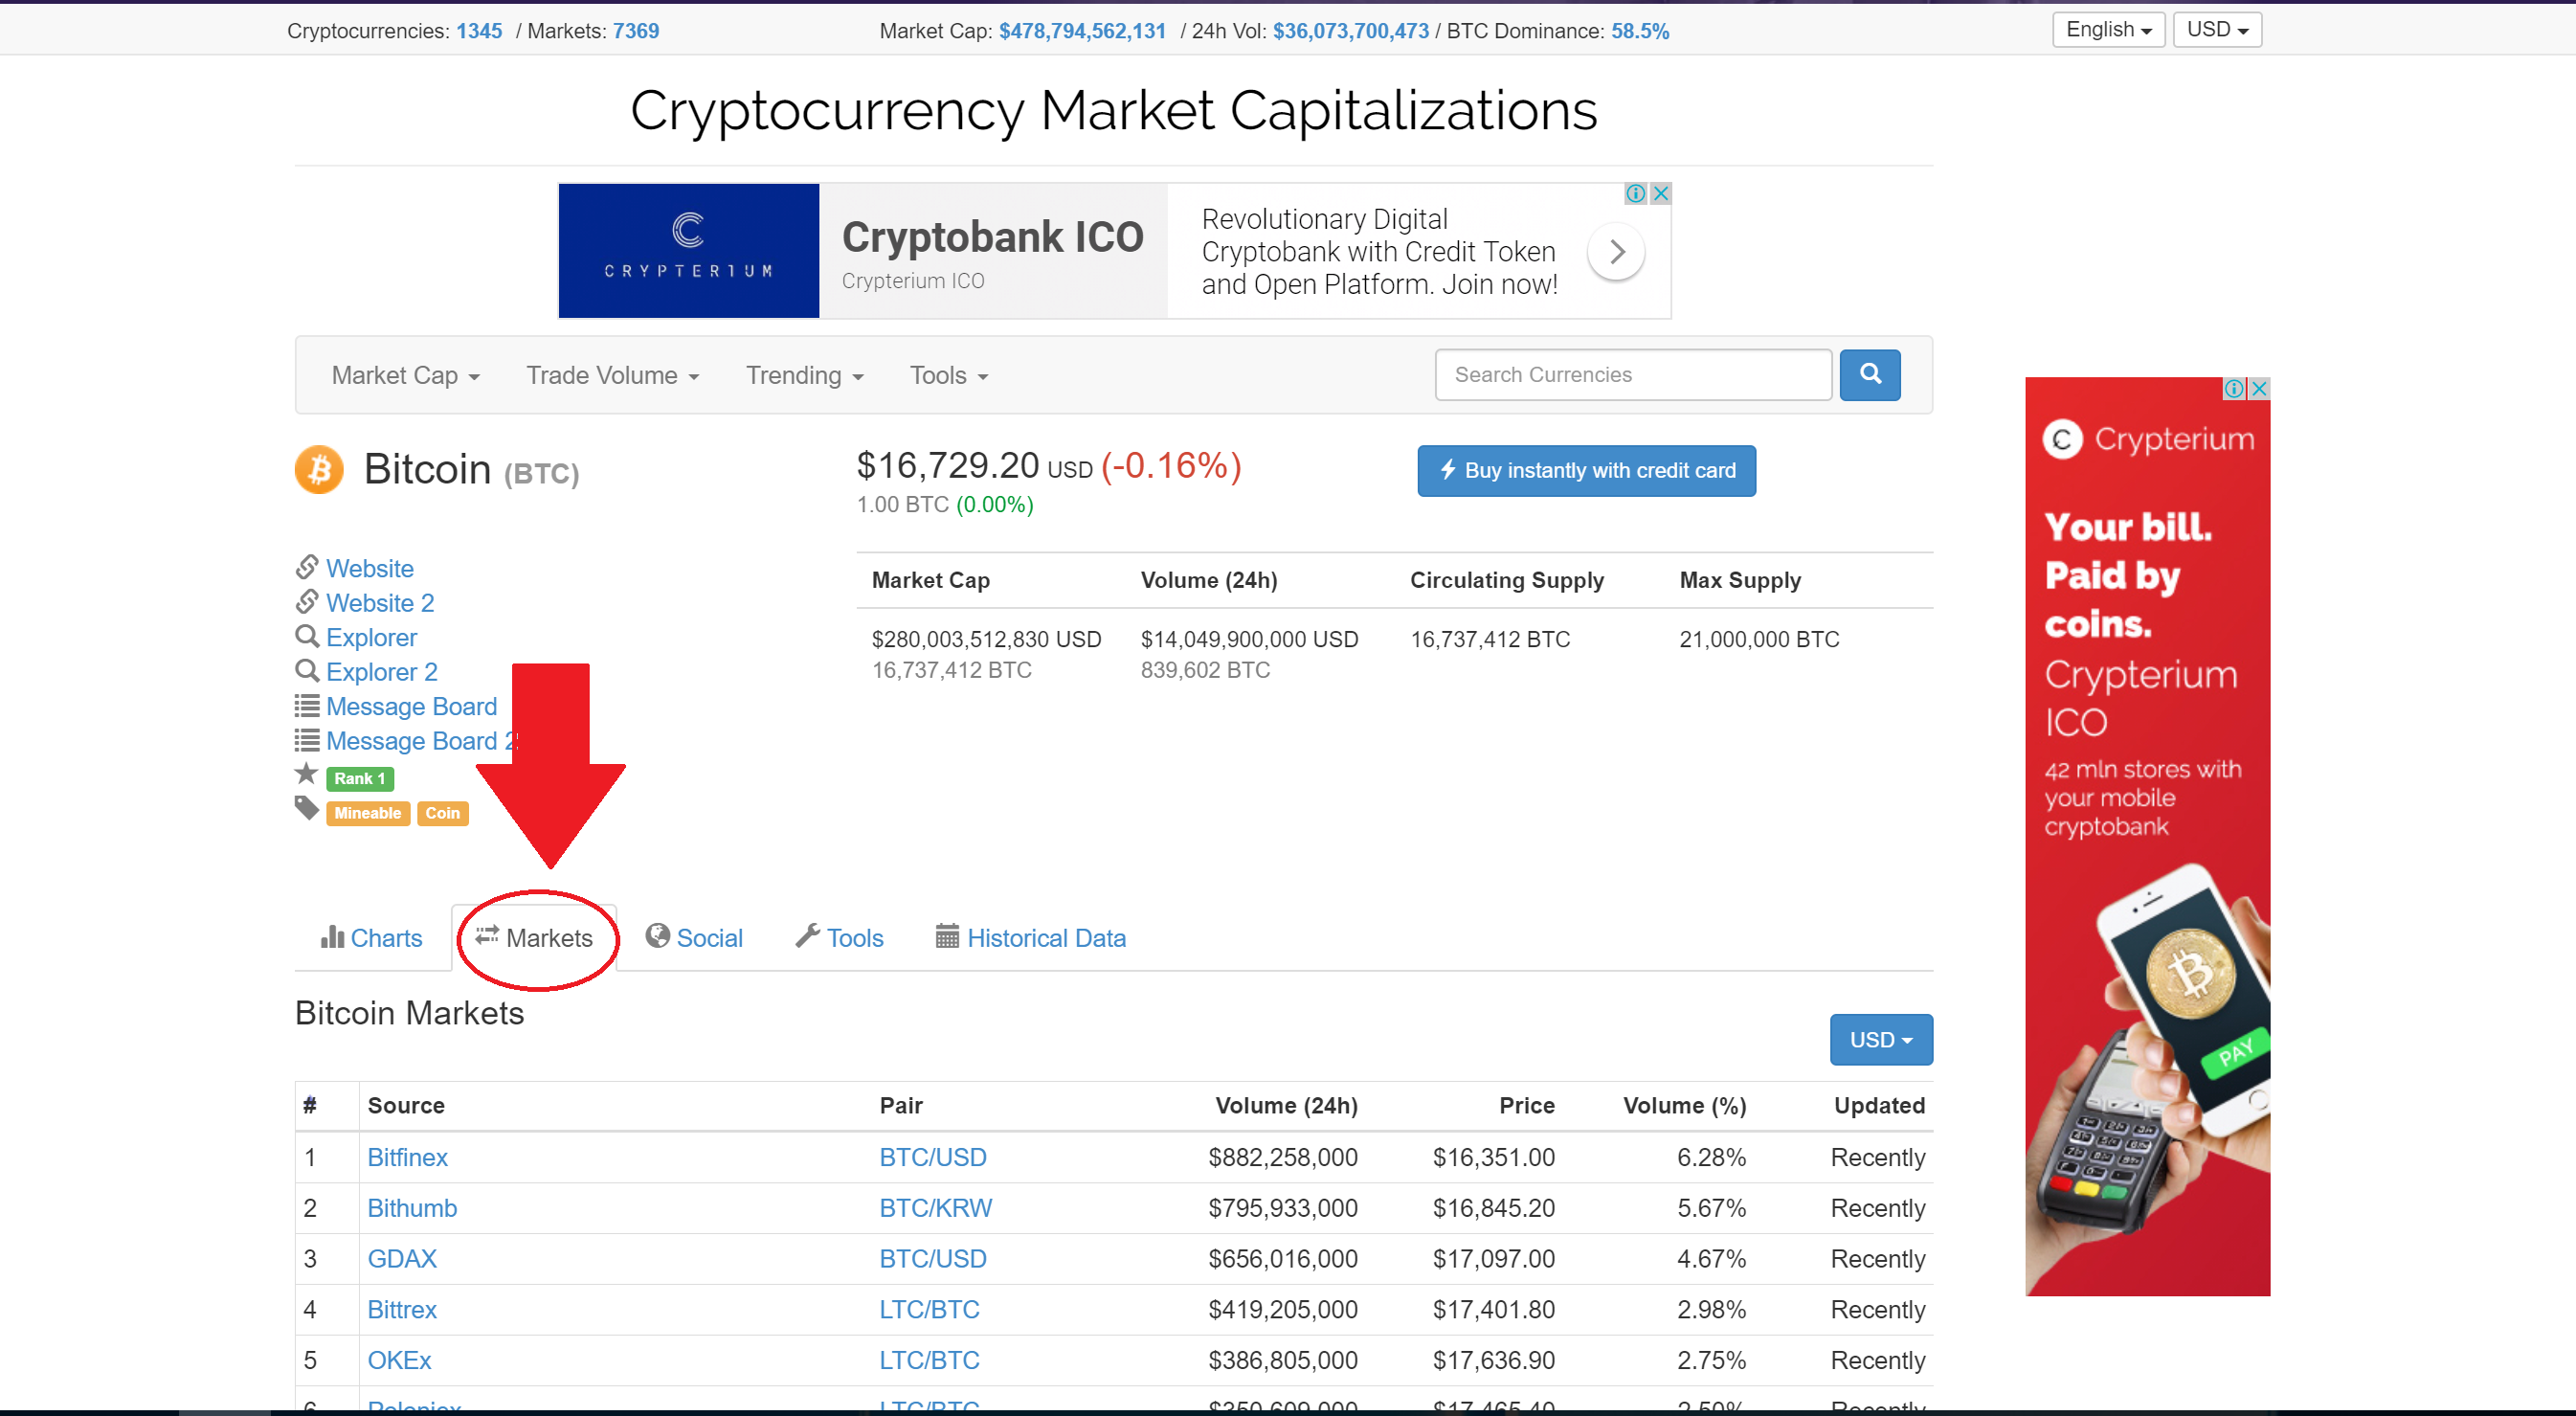The image size is (2576, 1416).
Task: Click LTC/BTC pair in OKEx row
Action: 929,1361
